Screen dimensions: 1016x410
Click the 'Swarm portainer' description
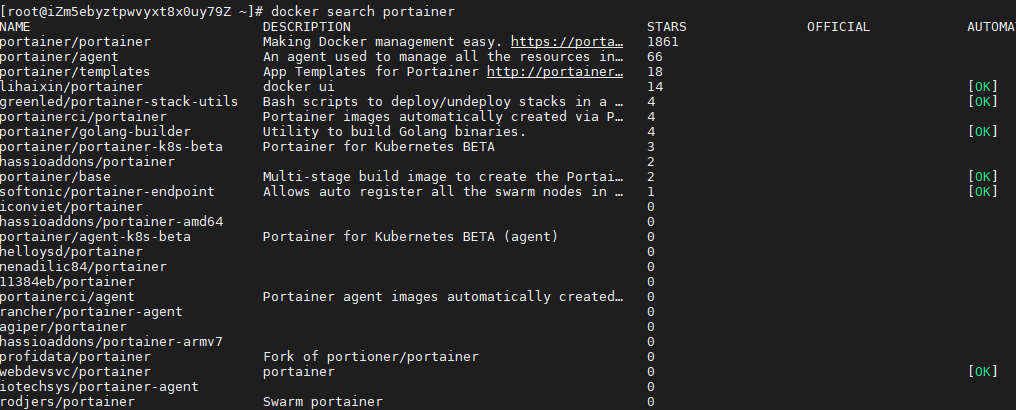pos(323,402)
